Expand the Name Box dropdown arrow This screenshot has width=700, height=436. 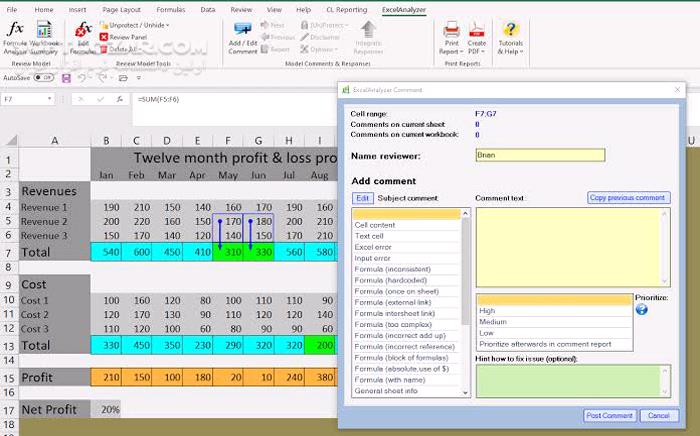[x=49, y=99]
